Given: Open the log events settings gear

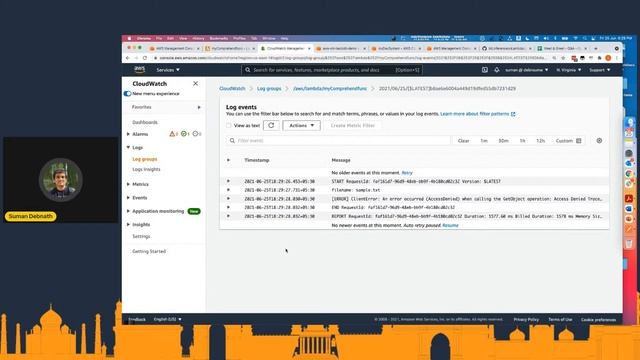Looking at the screenshot, I should (599, 140).
